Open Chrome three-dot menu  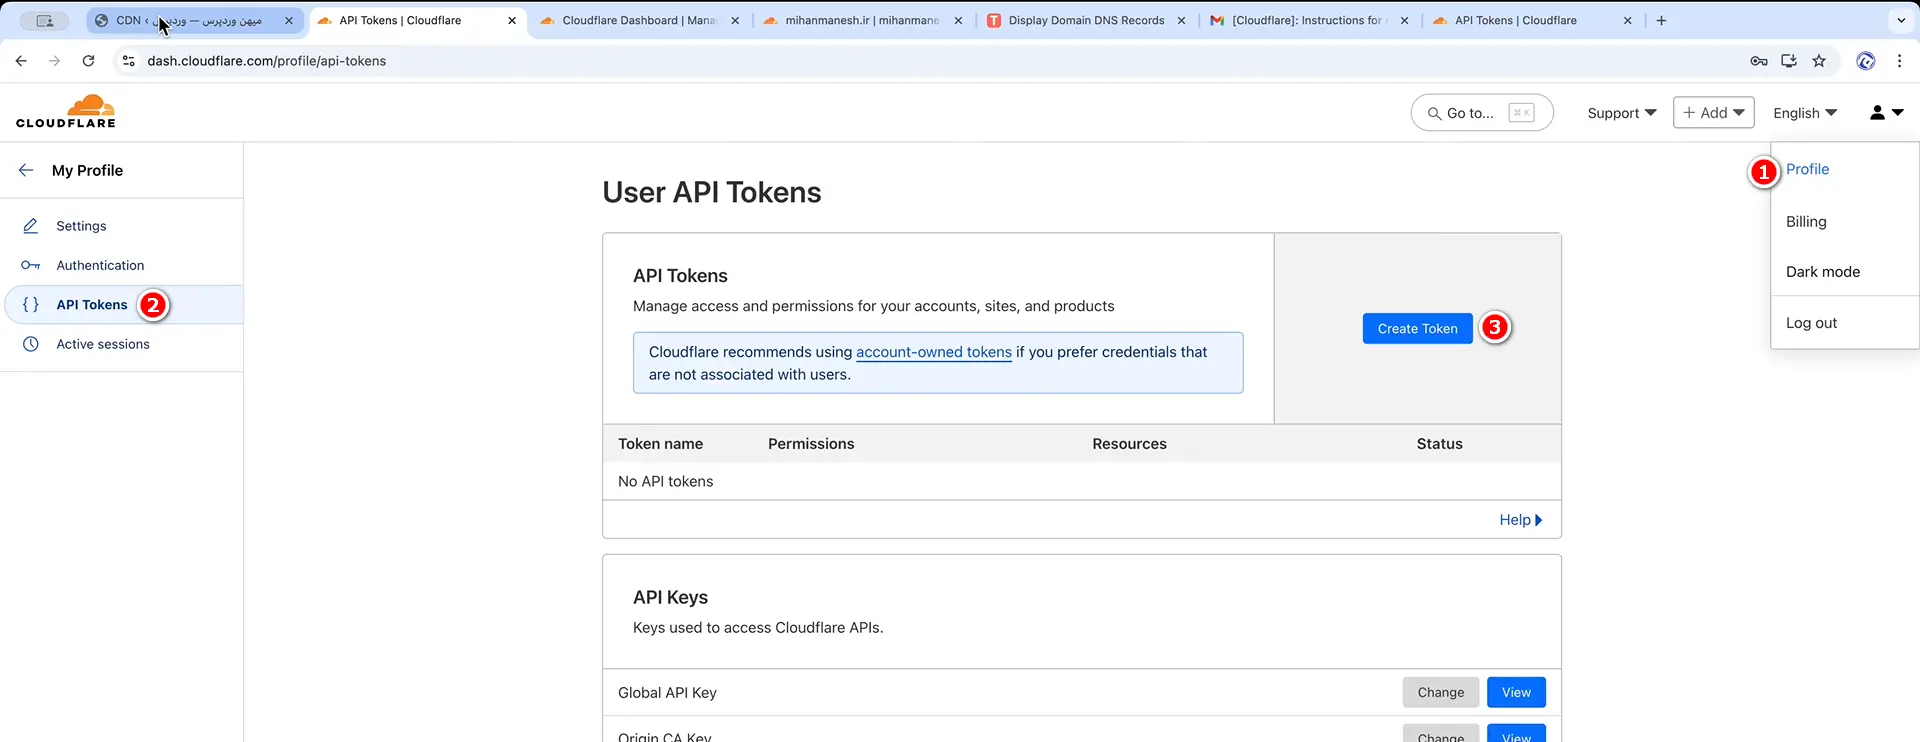1899,61
